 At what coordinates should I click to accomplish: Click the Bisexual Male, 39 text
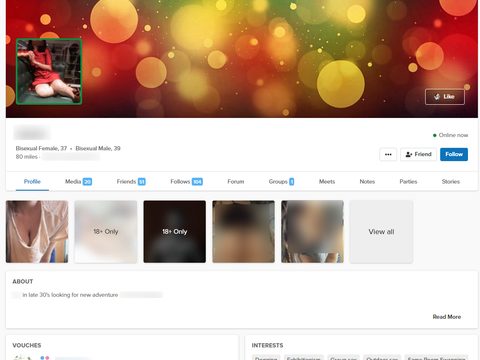coord(98,148)
